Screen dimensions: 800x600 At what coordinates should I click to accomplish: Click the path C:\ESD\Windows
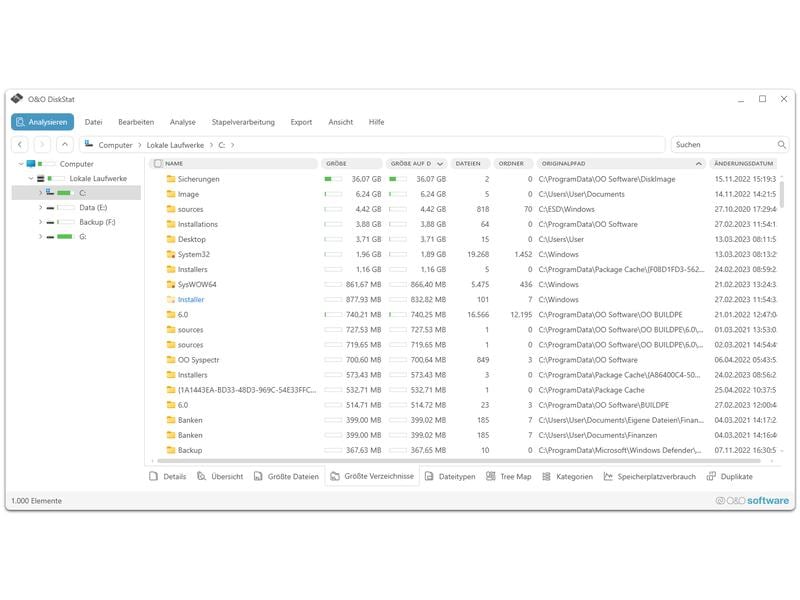566,210
